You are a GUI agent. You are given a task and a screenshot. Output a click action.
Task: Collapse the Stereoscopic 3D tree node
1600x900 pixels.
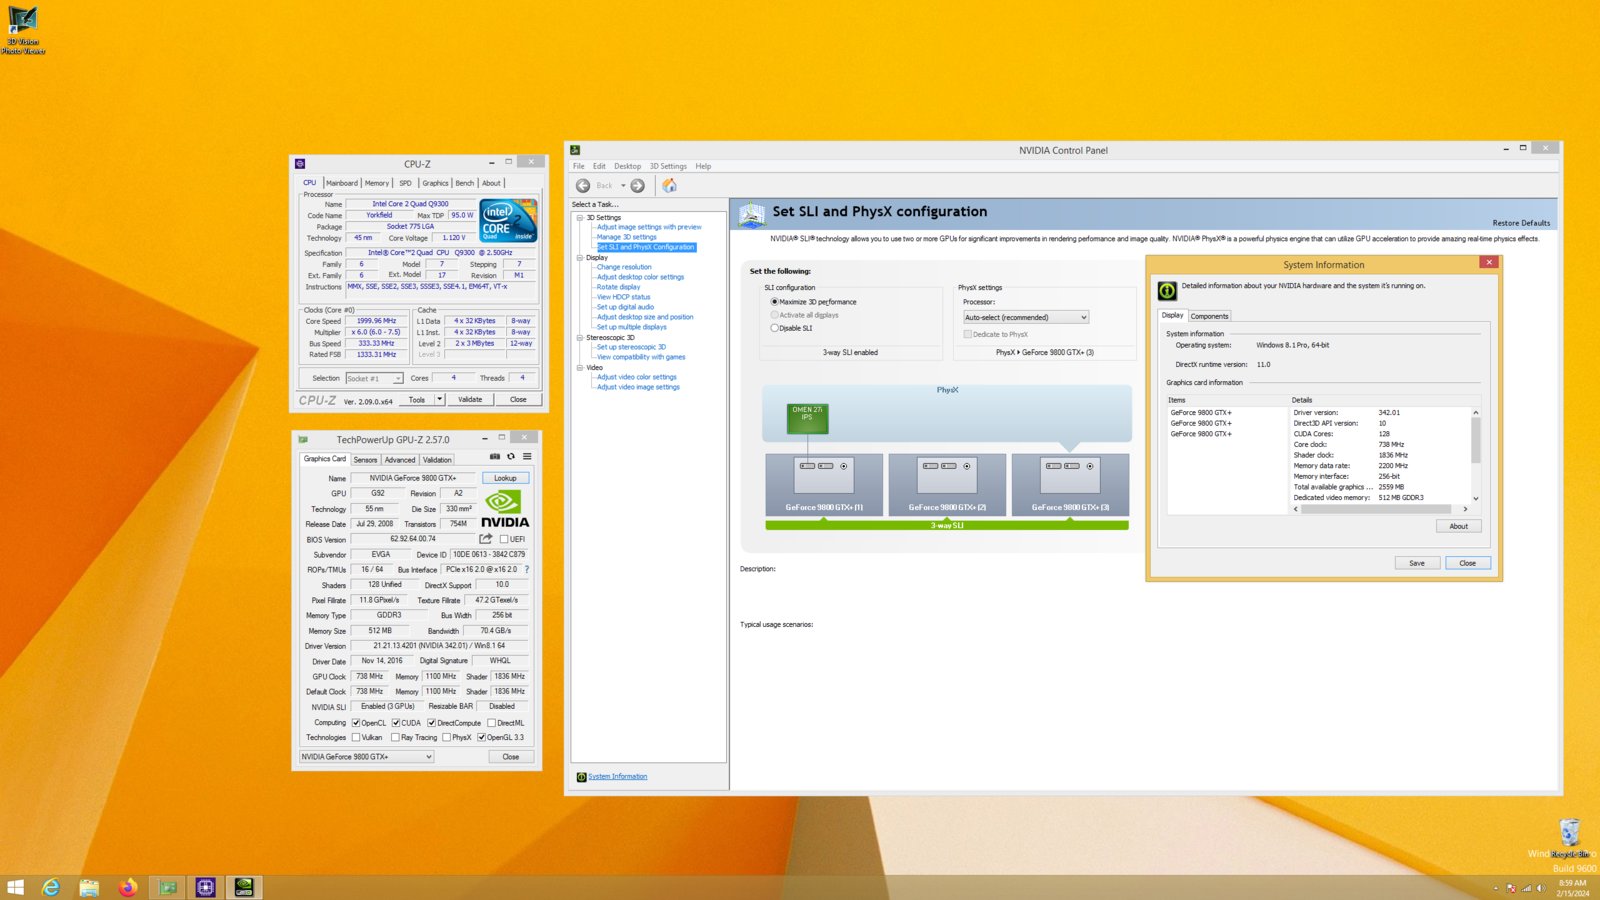click(x=579, y=337)
